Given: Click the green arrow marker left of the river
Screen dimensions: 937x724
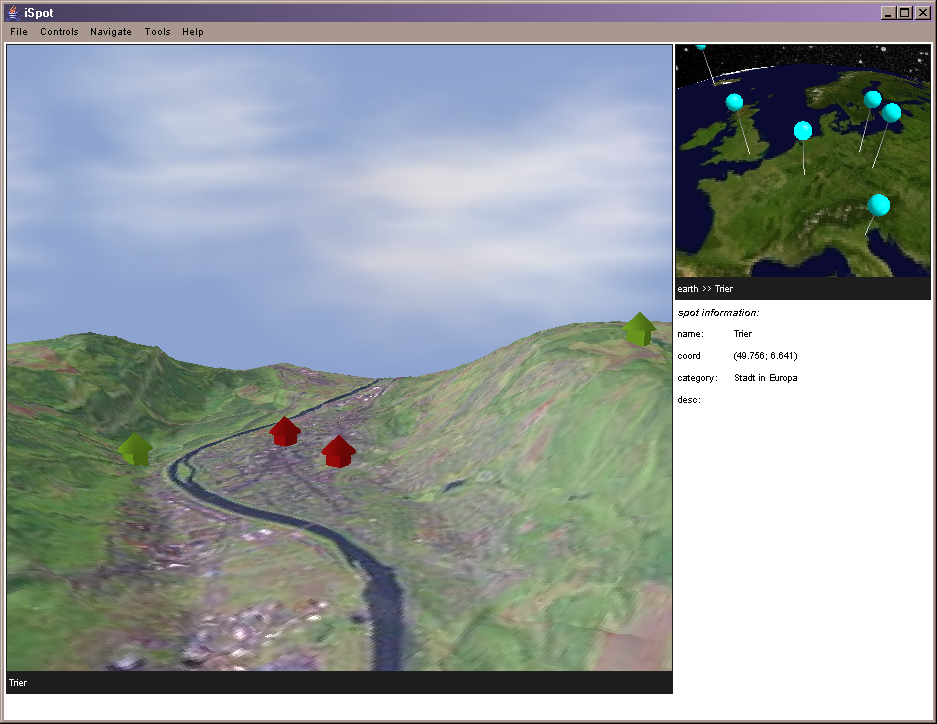Looking at the screenshot, I should (135, 448).
